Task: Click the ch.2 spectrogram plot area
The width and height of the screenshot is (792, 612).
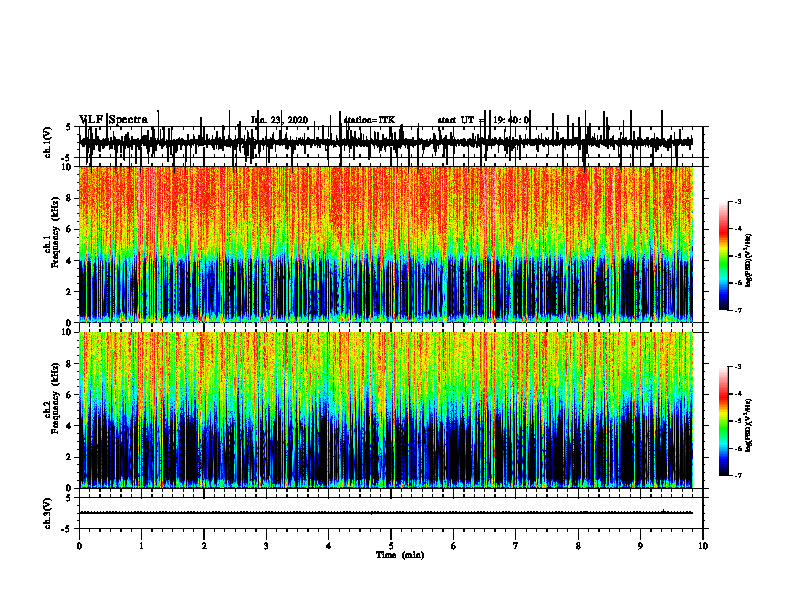Action: click(386, 410)
